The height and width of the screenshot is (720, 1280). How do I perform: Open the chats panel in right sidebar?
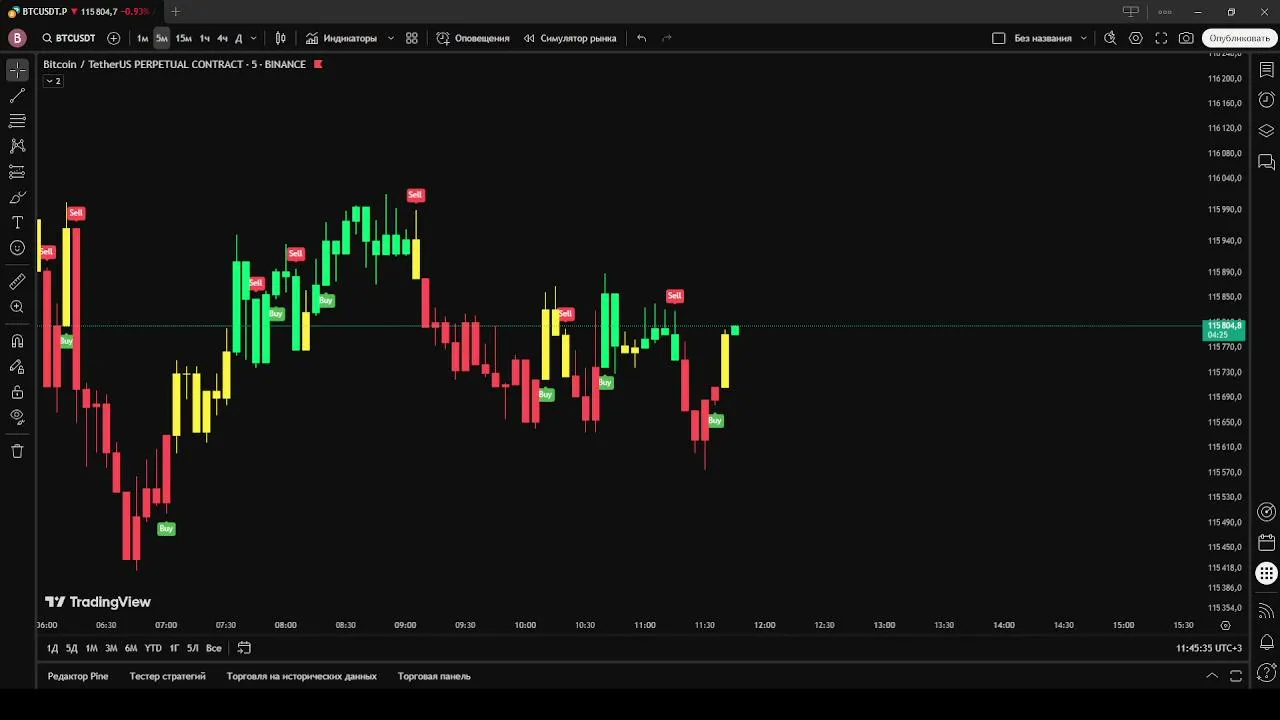1266,162
